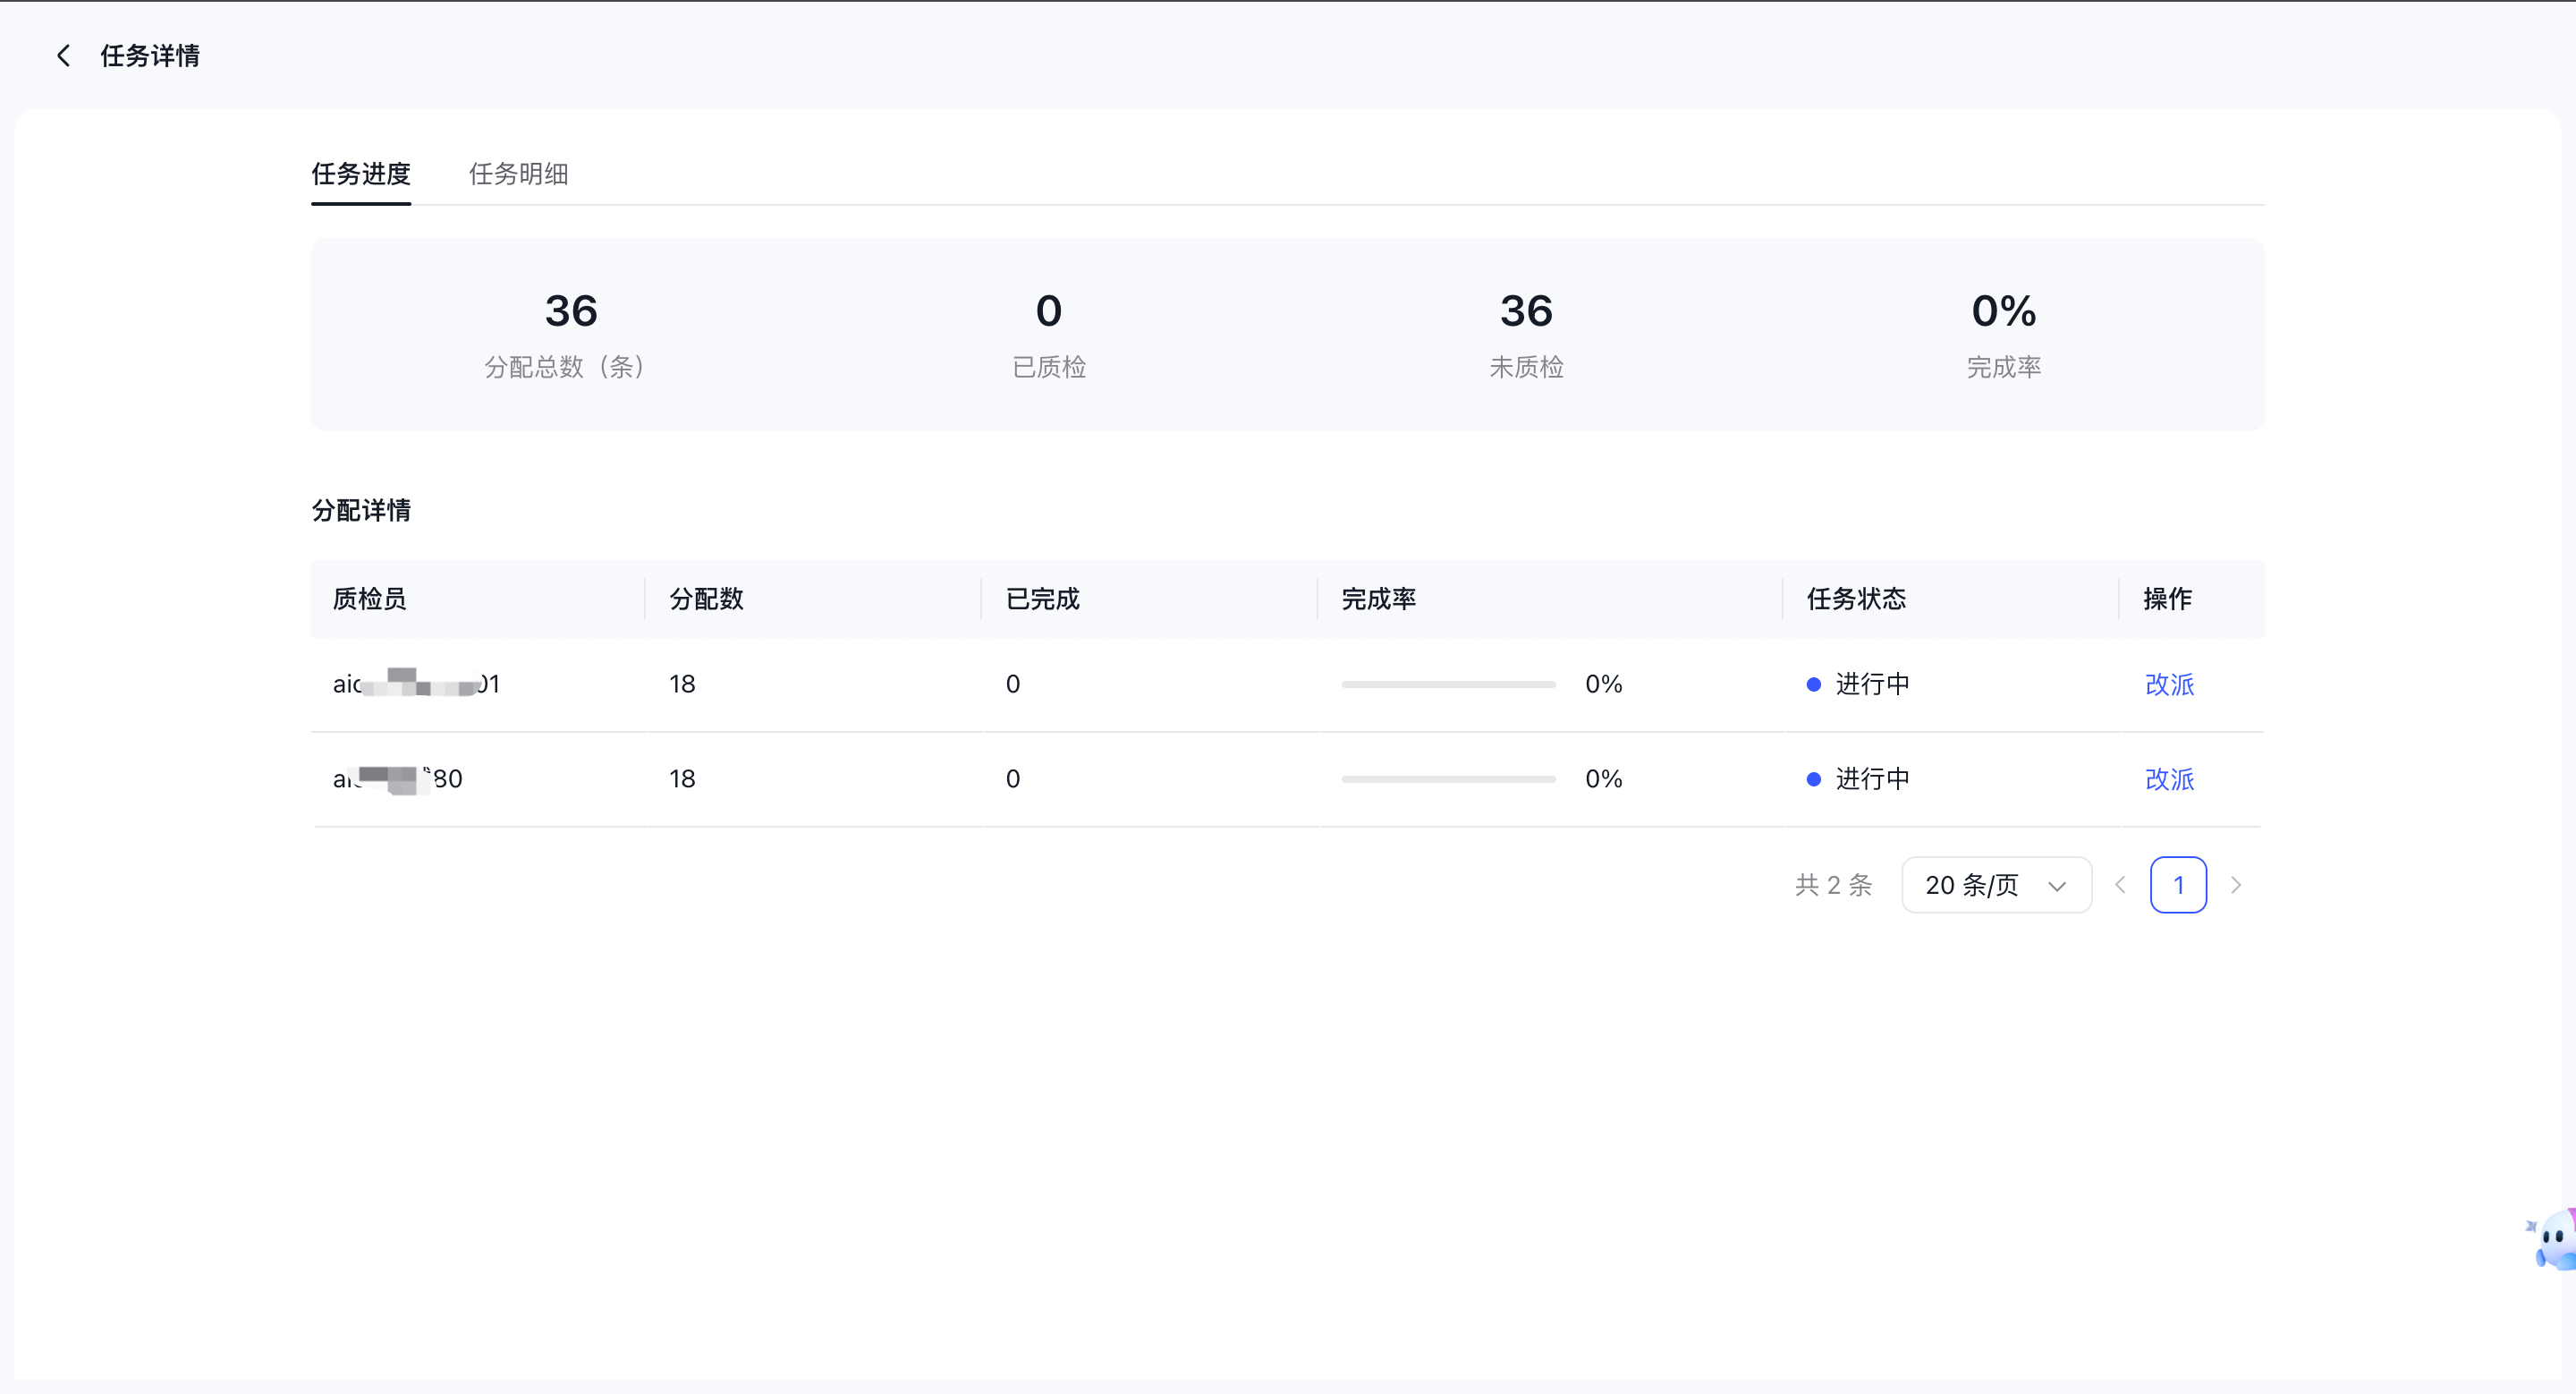This screenshot has height=1394, width=2576.
Task: Select the 任务进度 tab
Action: tap(361, 174)
